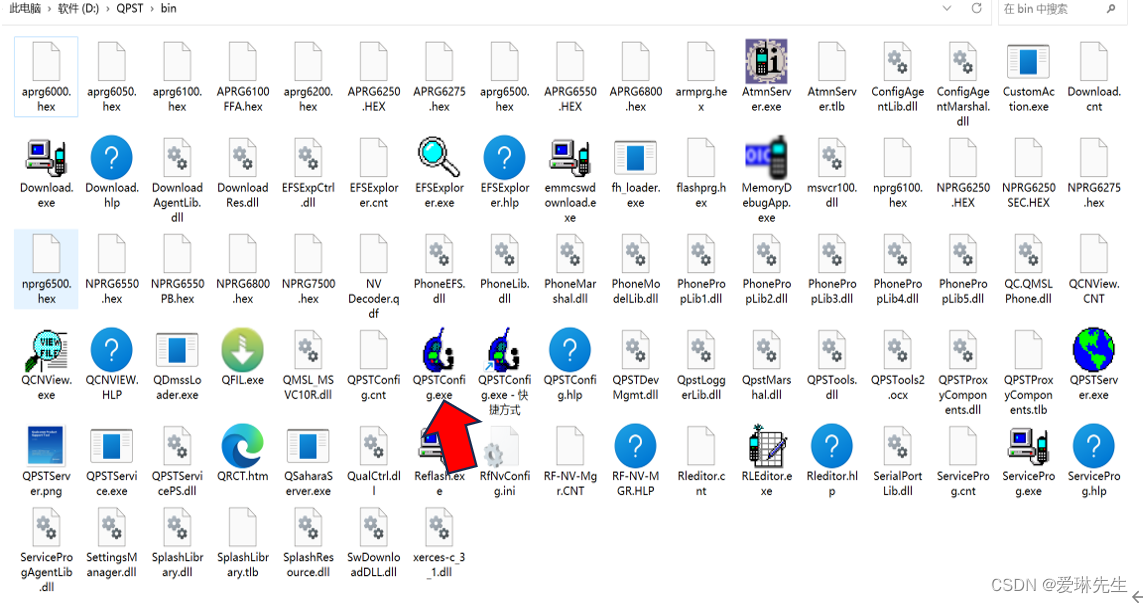Select the green QFIL.exe download icon

pos(243,350)
